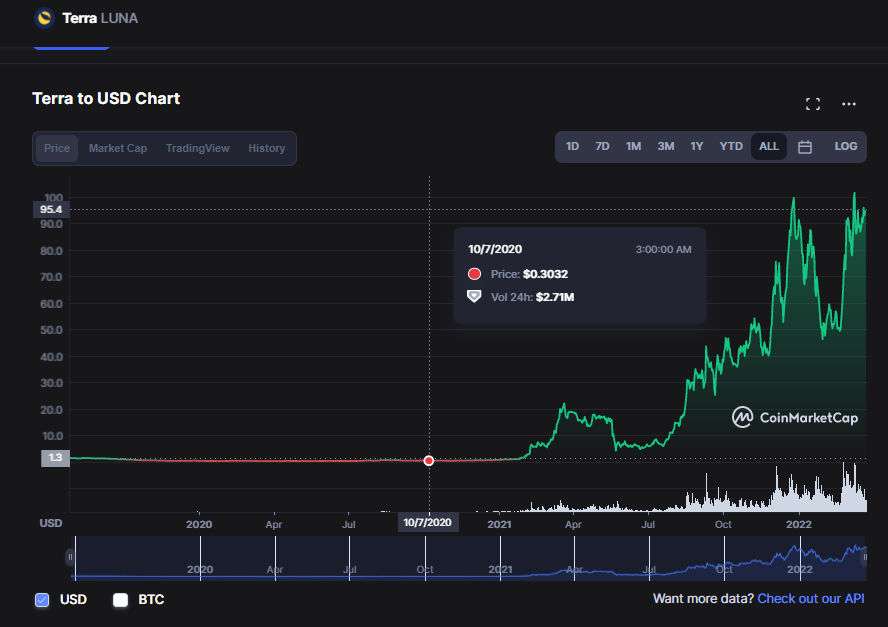Image resolution: width=888 pixels, height=627 pixels.
Task: Click the 3:00:00 AM tooltip timestamp
Action: pos(663,249)
